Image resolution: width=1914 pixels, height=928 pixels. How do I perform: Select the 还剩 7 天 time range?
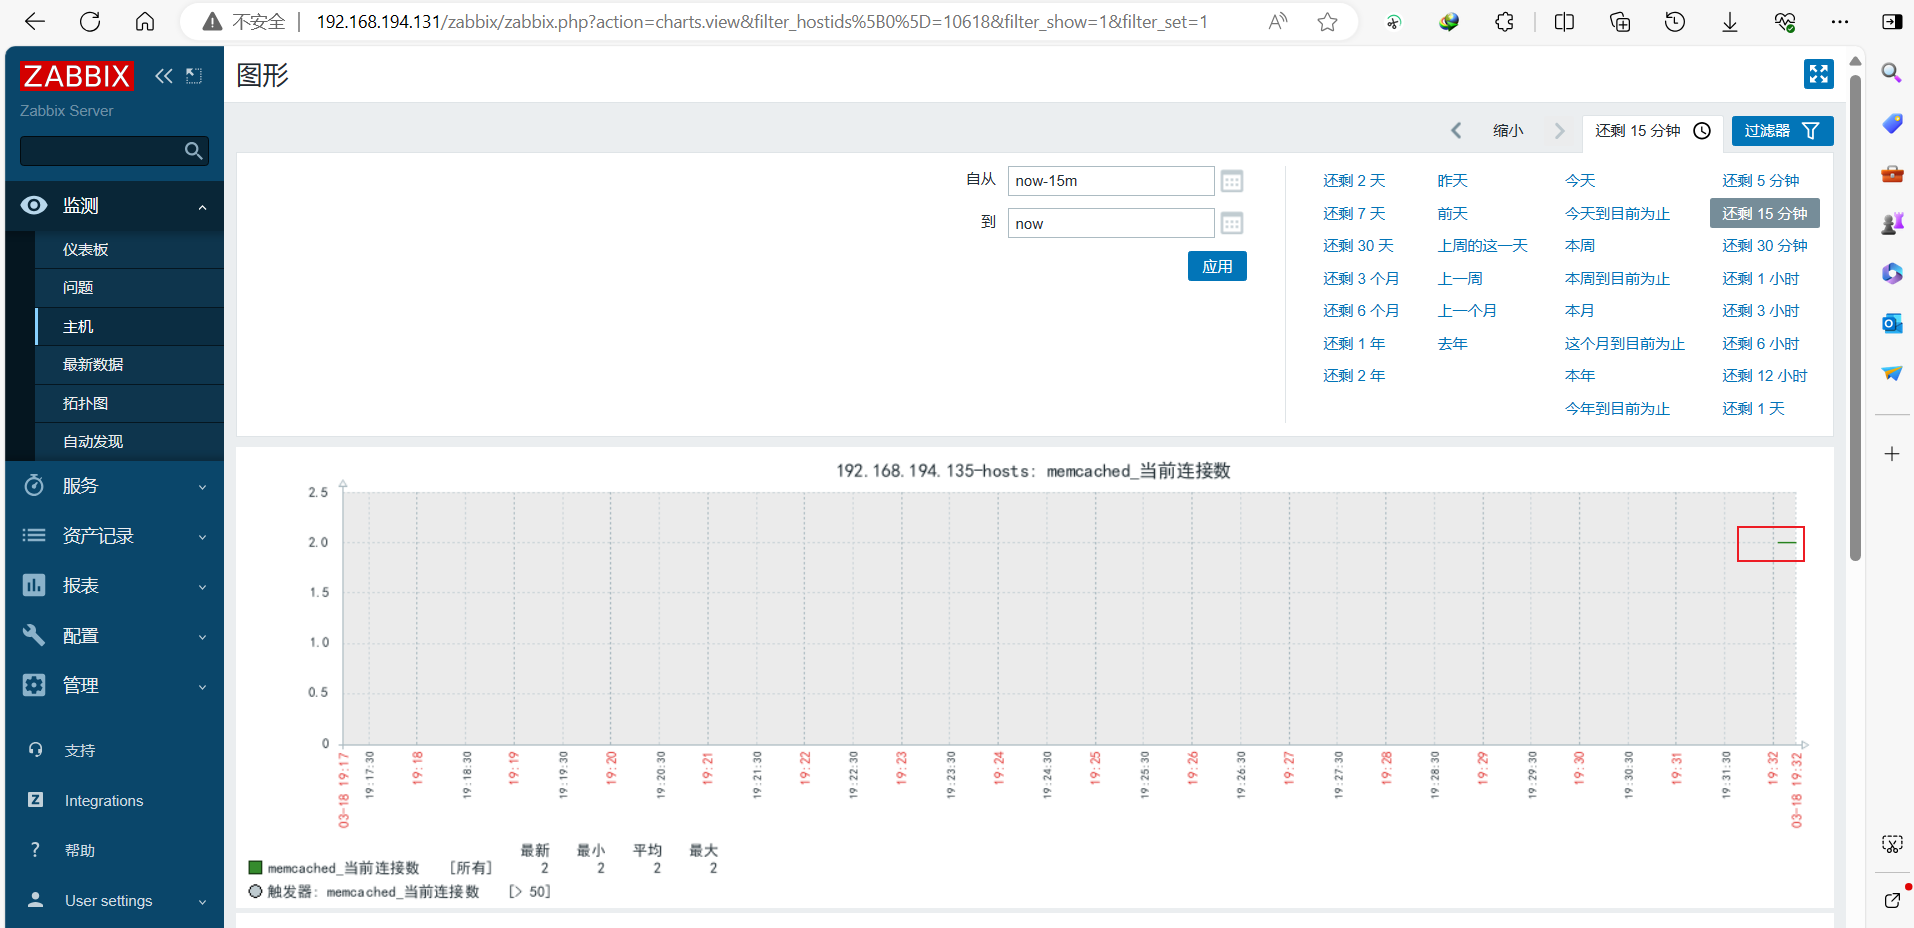coord(1354,214)
